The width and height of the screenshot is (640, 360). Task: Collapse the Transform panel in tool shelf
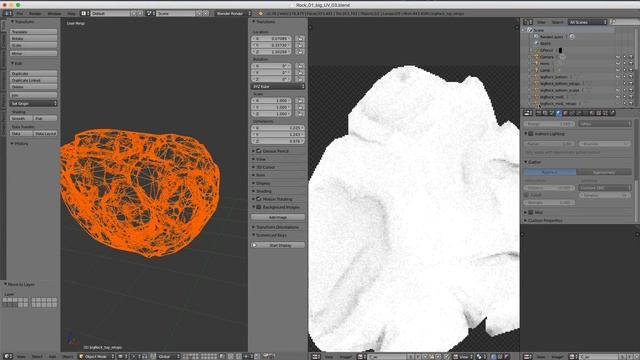pos(12,22)
